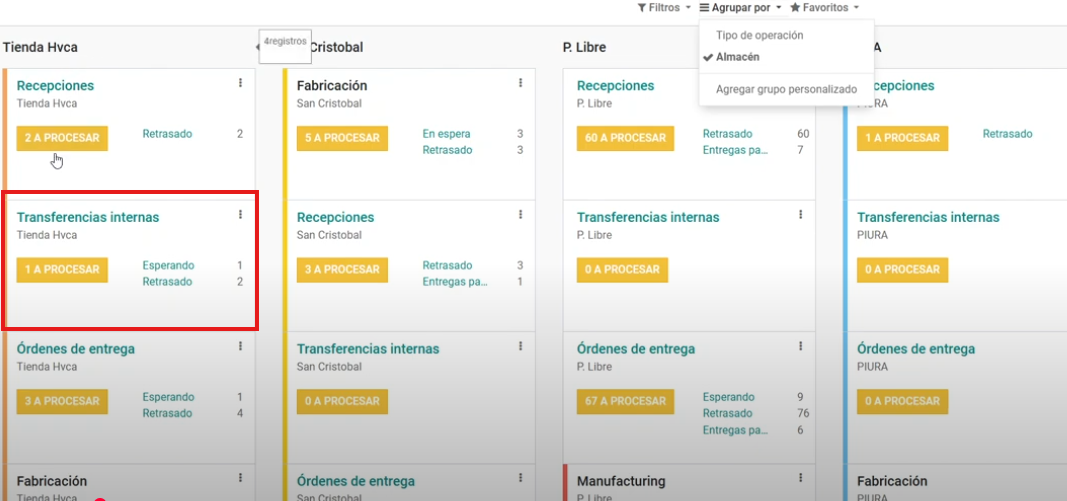Open kebab menu on Tienda Hvca Transferencias internas
The image size is (1067, 501).
pos(241,214)
